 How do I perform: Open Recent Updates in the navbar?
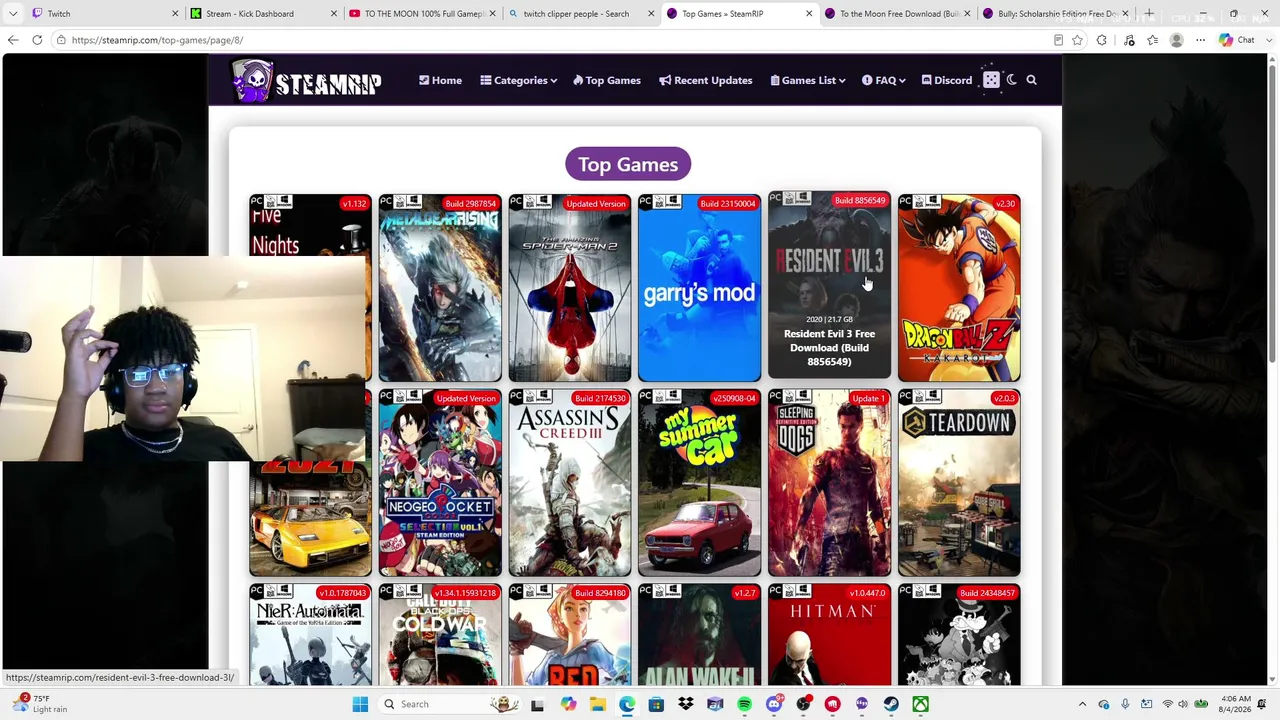point(706,80)
